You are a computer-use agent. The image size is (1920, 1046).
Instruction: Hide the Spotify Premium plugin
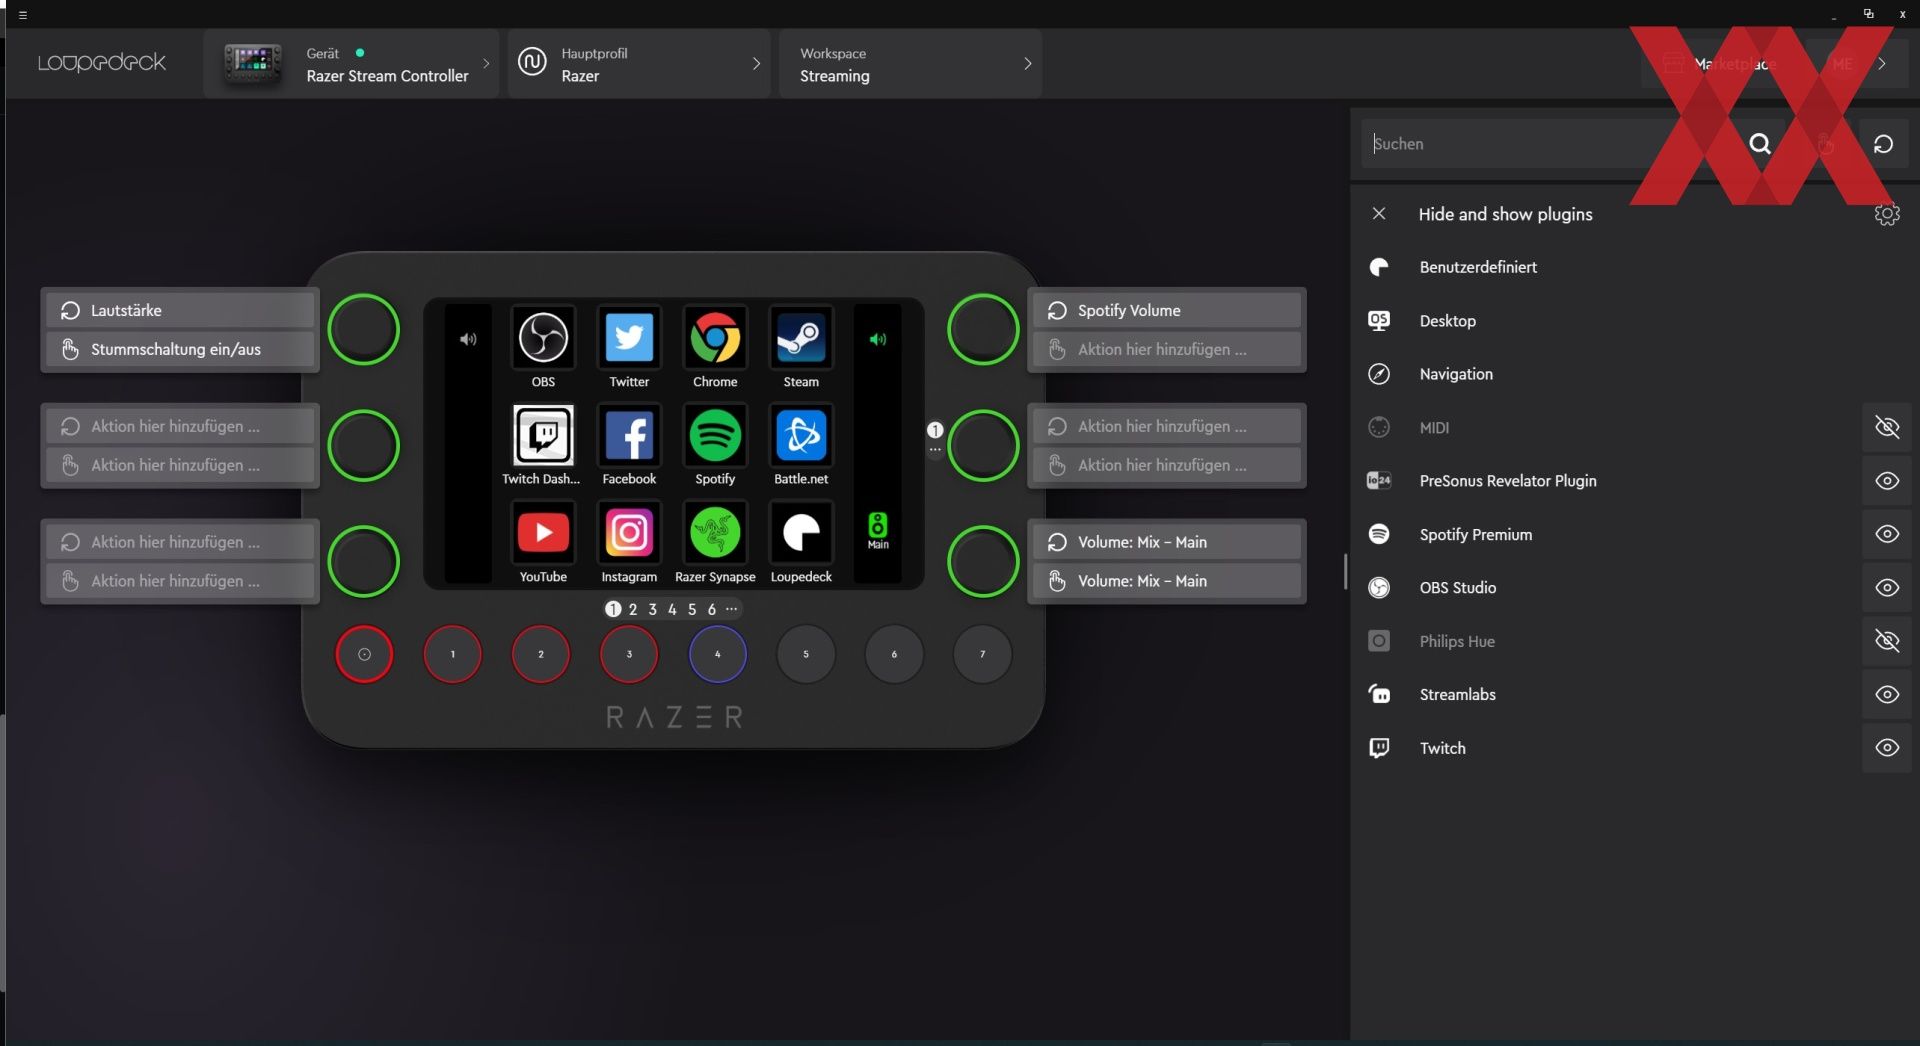pos(1886,534)
